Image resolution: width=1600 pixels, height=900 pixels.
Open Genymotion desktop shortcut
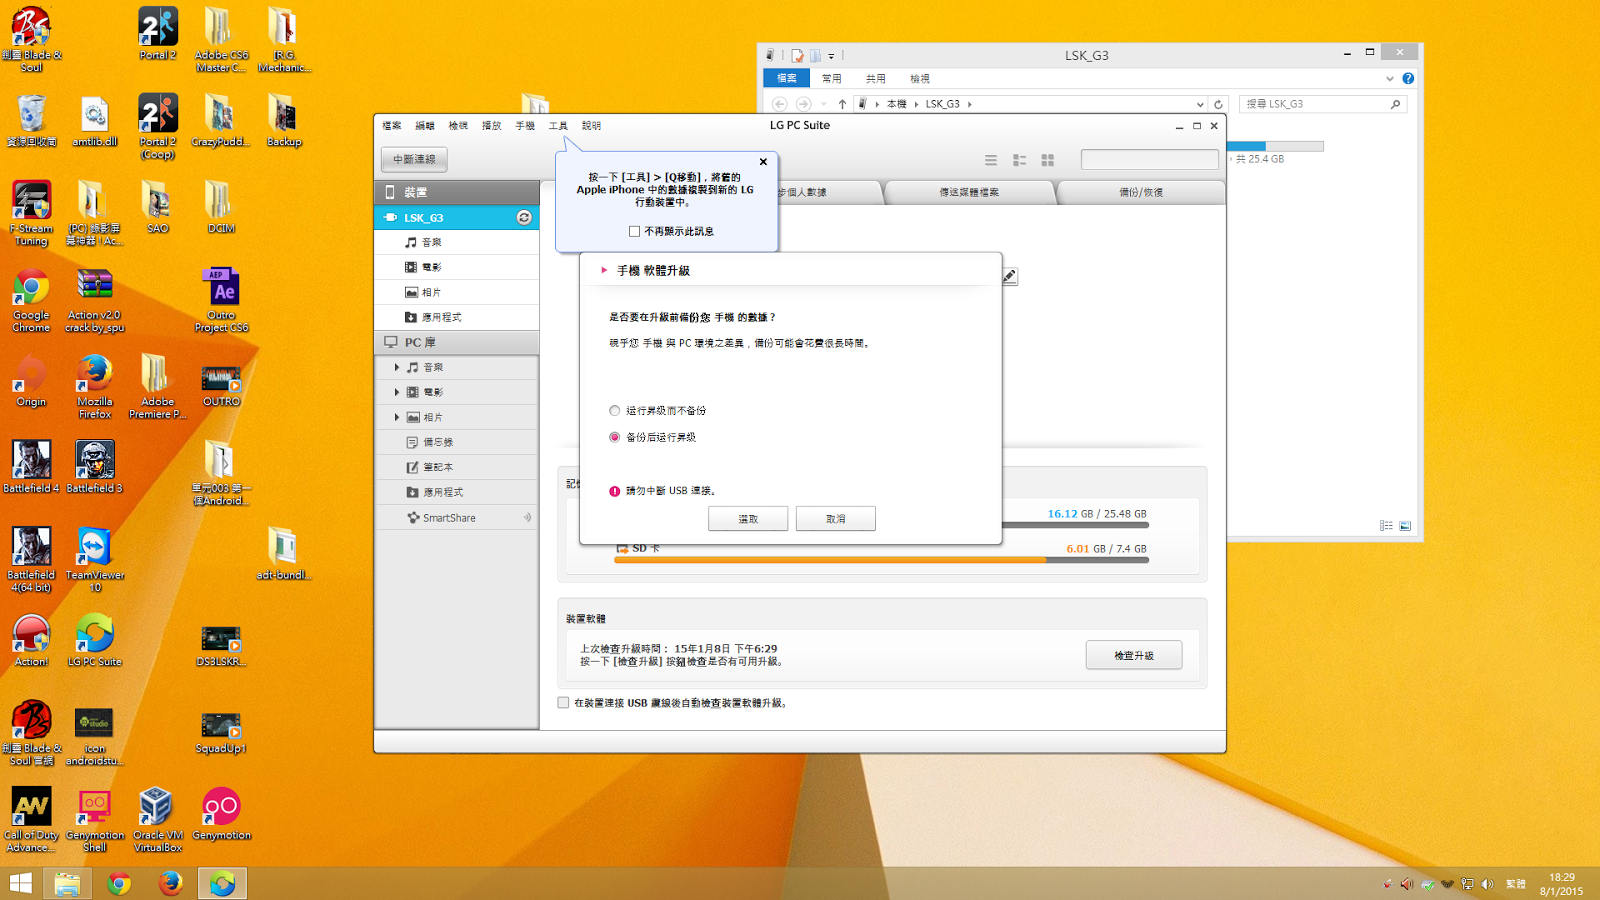pos(221,813)
